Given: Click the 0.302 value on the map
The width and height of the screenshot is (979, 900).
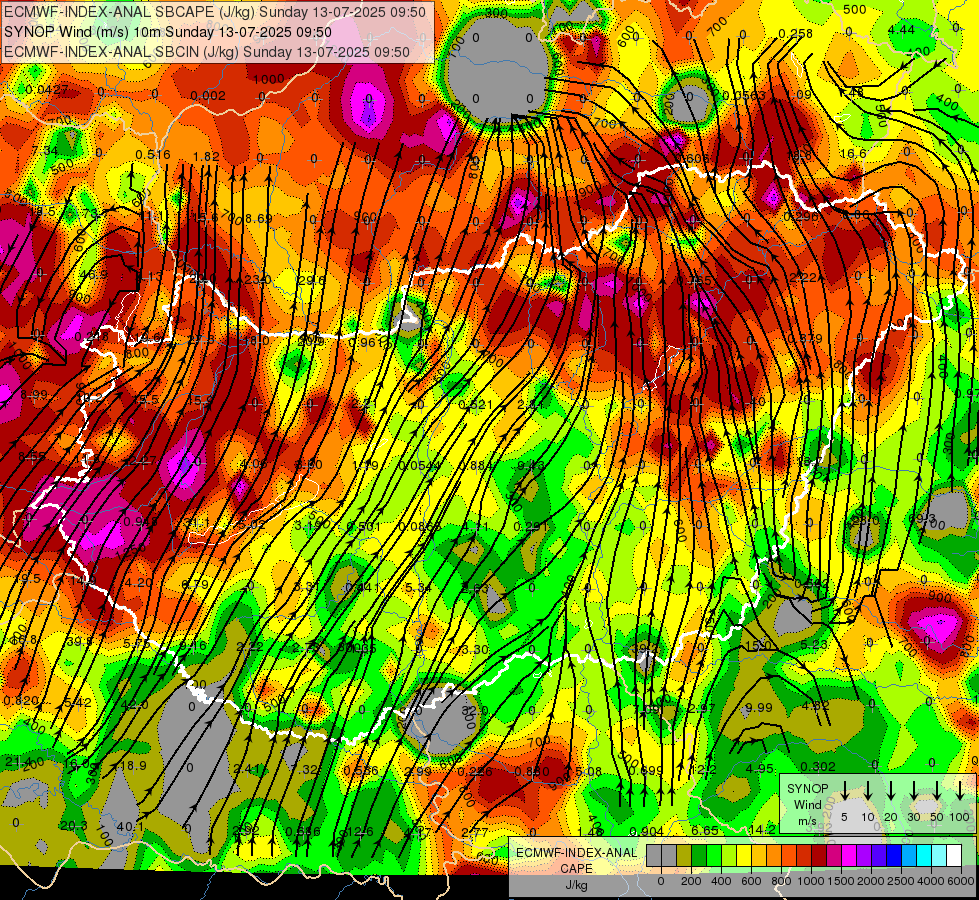Looking at the screenshot, I should [817, 766].
